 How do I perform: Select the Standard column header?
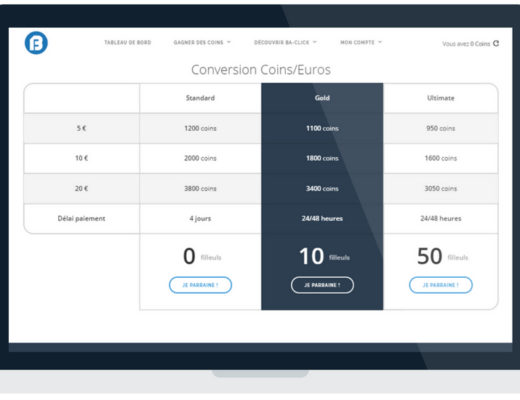click(x=200, y=98)
